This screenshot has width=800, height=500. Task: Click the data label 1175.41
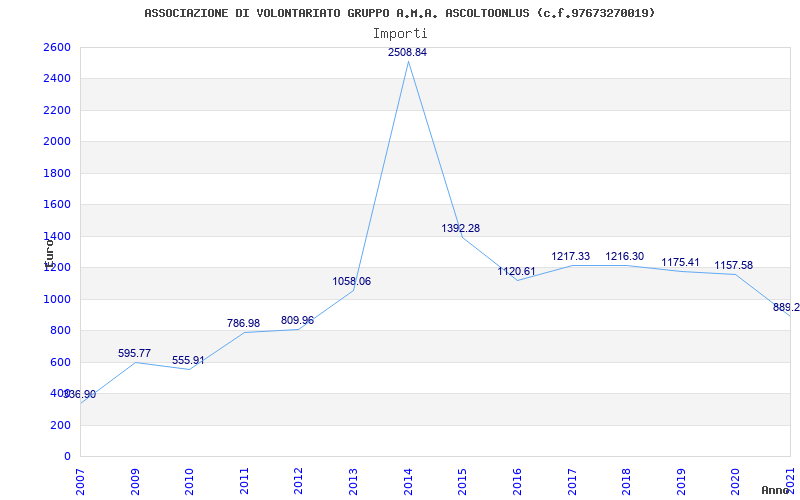click(x=680, y=263)
